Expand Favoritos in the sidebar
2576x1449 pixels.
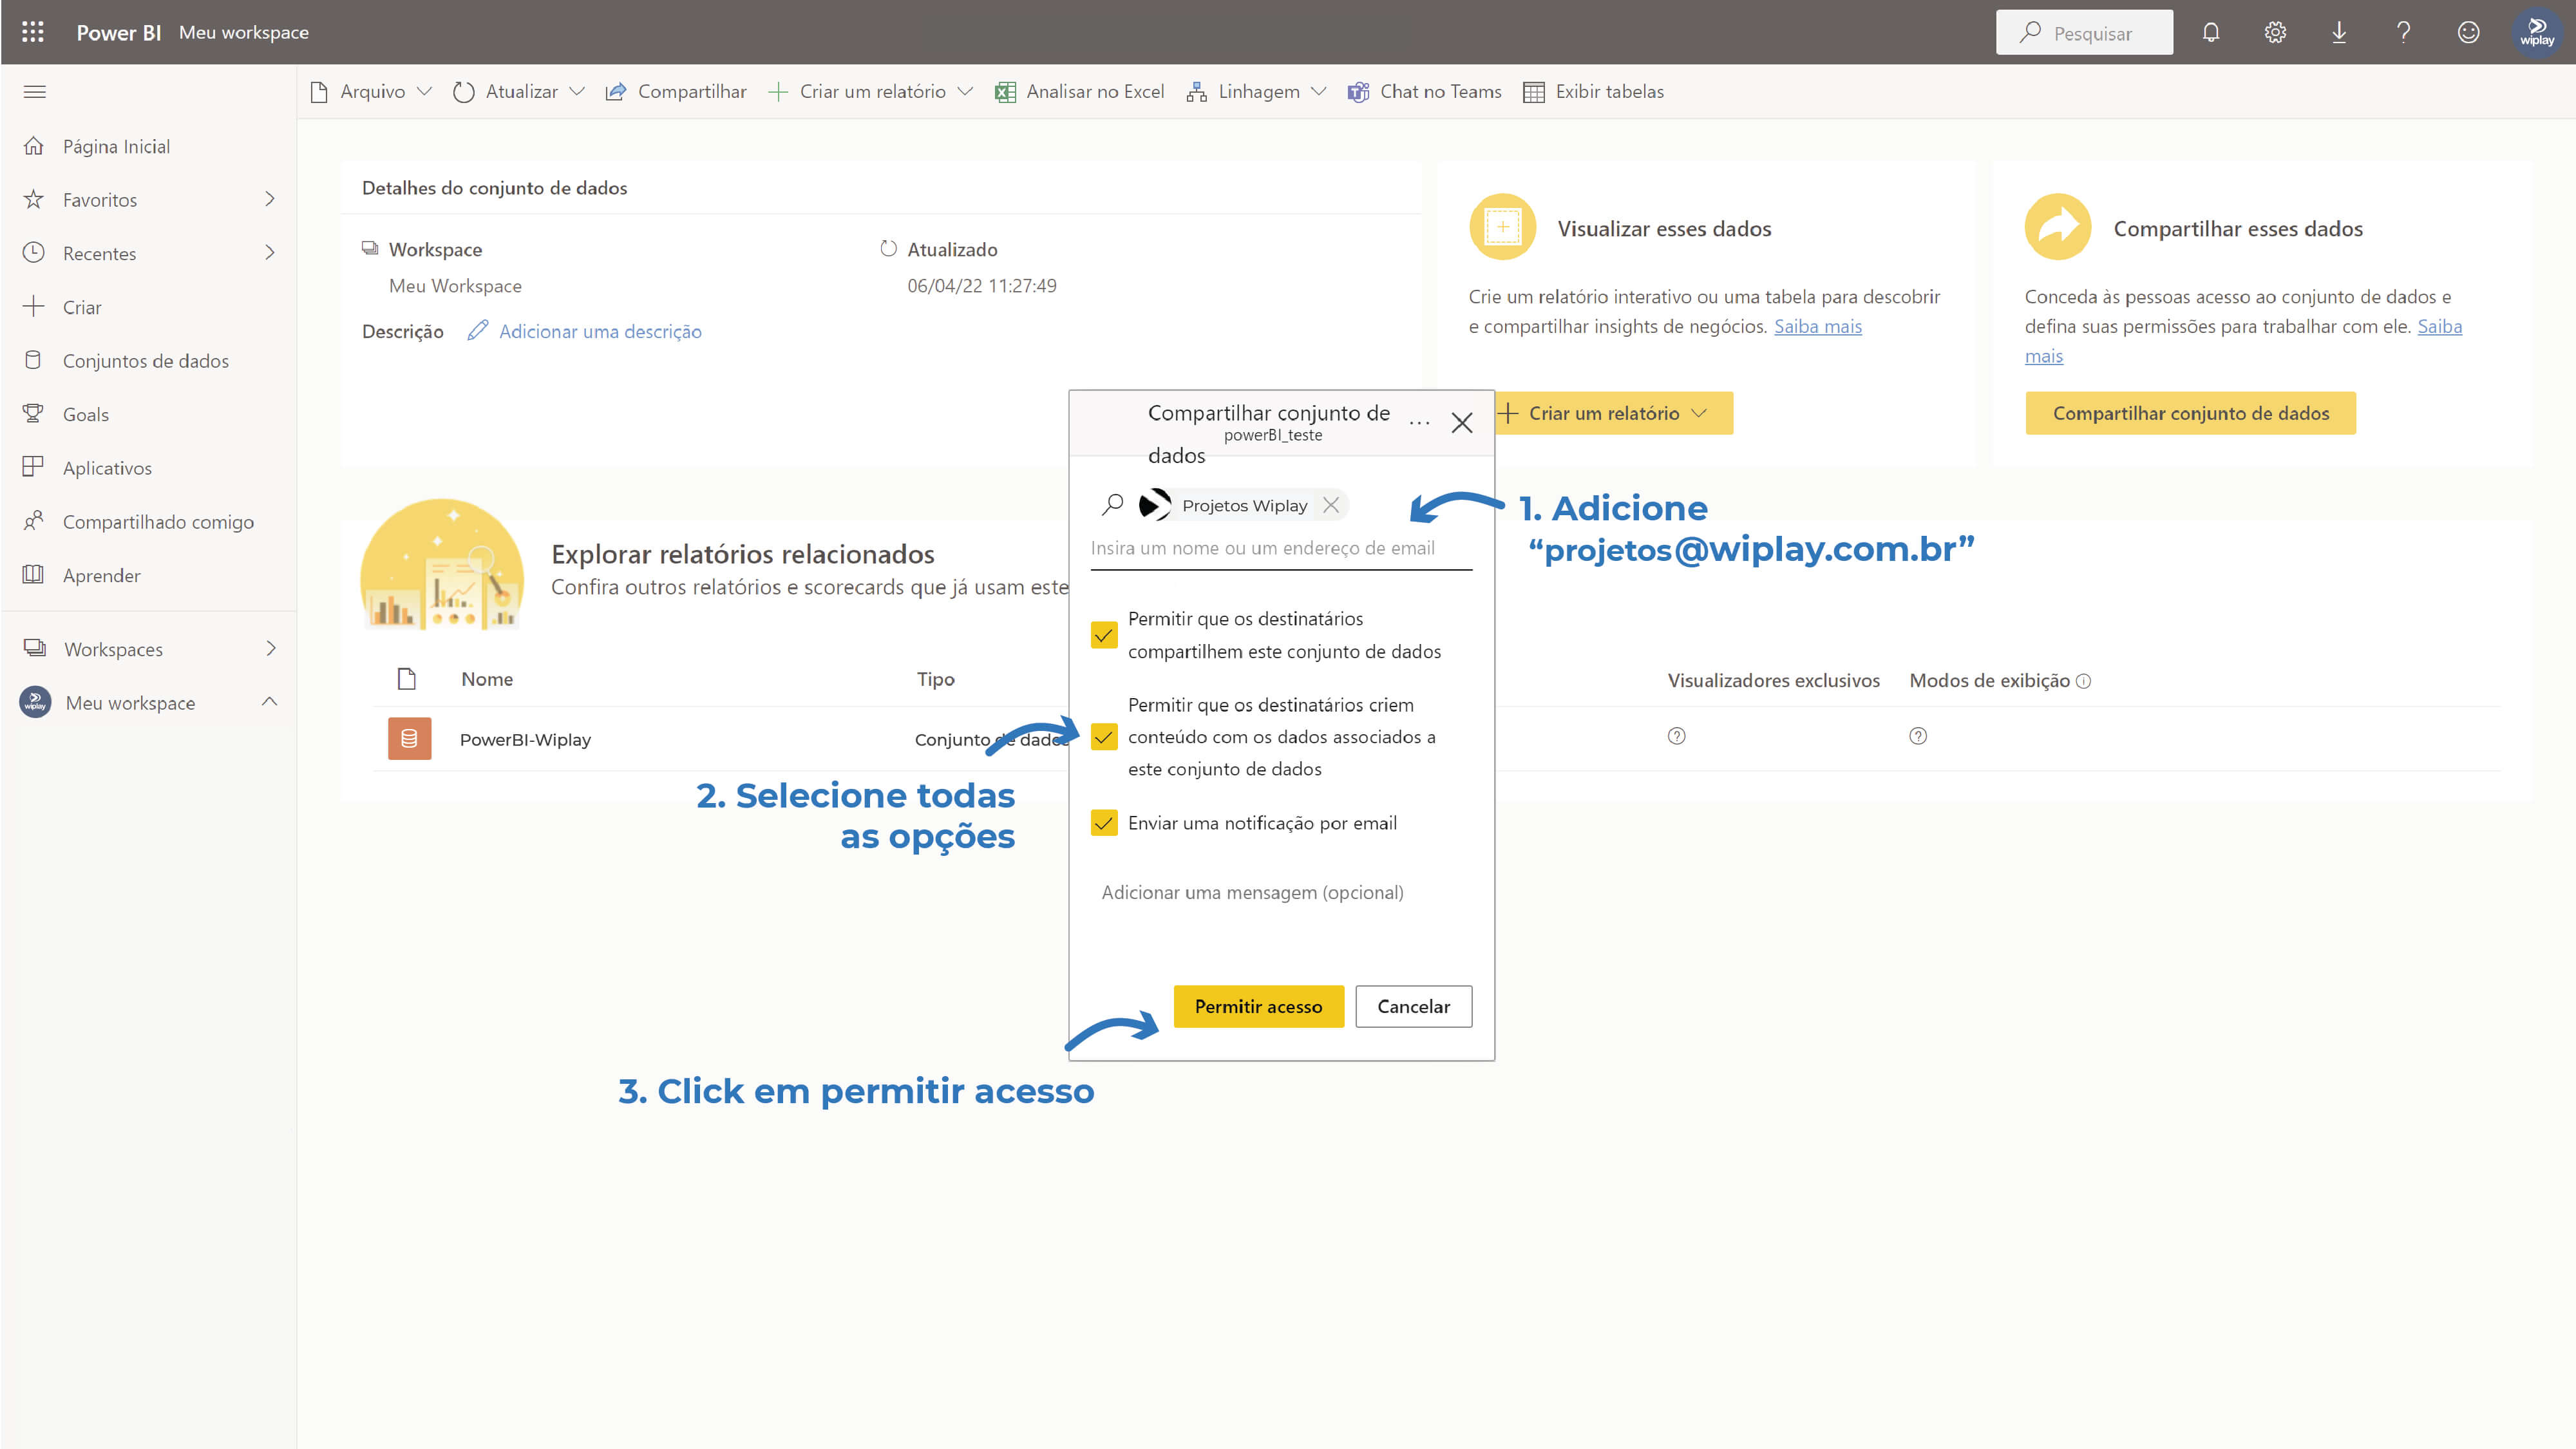tap(269, 199)
